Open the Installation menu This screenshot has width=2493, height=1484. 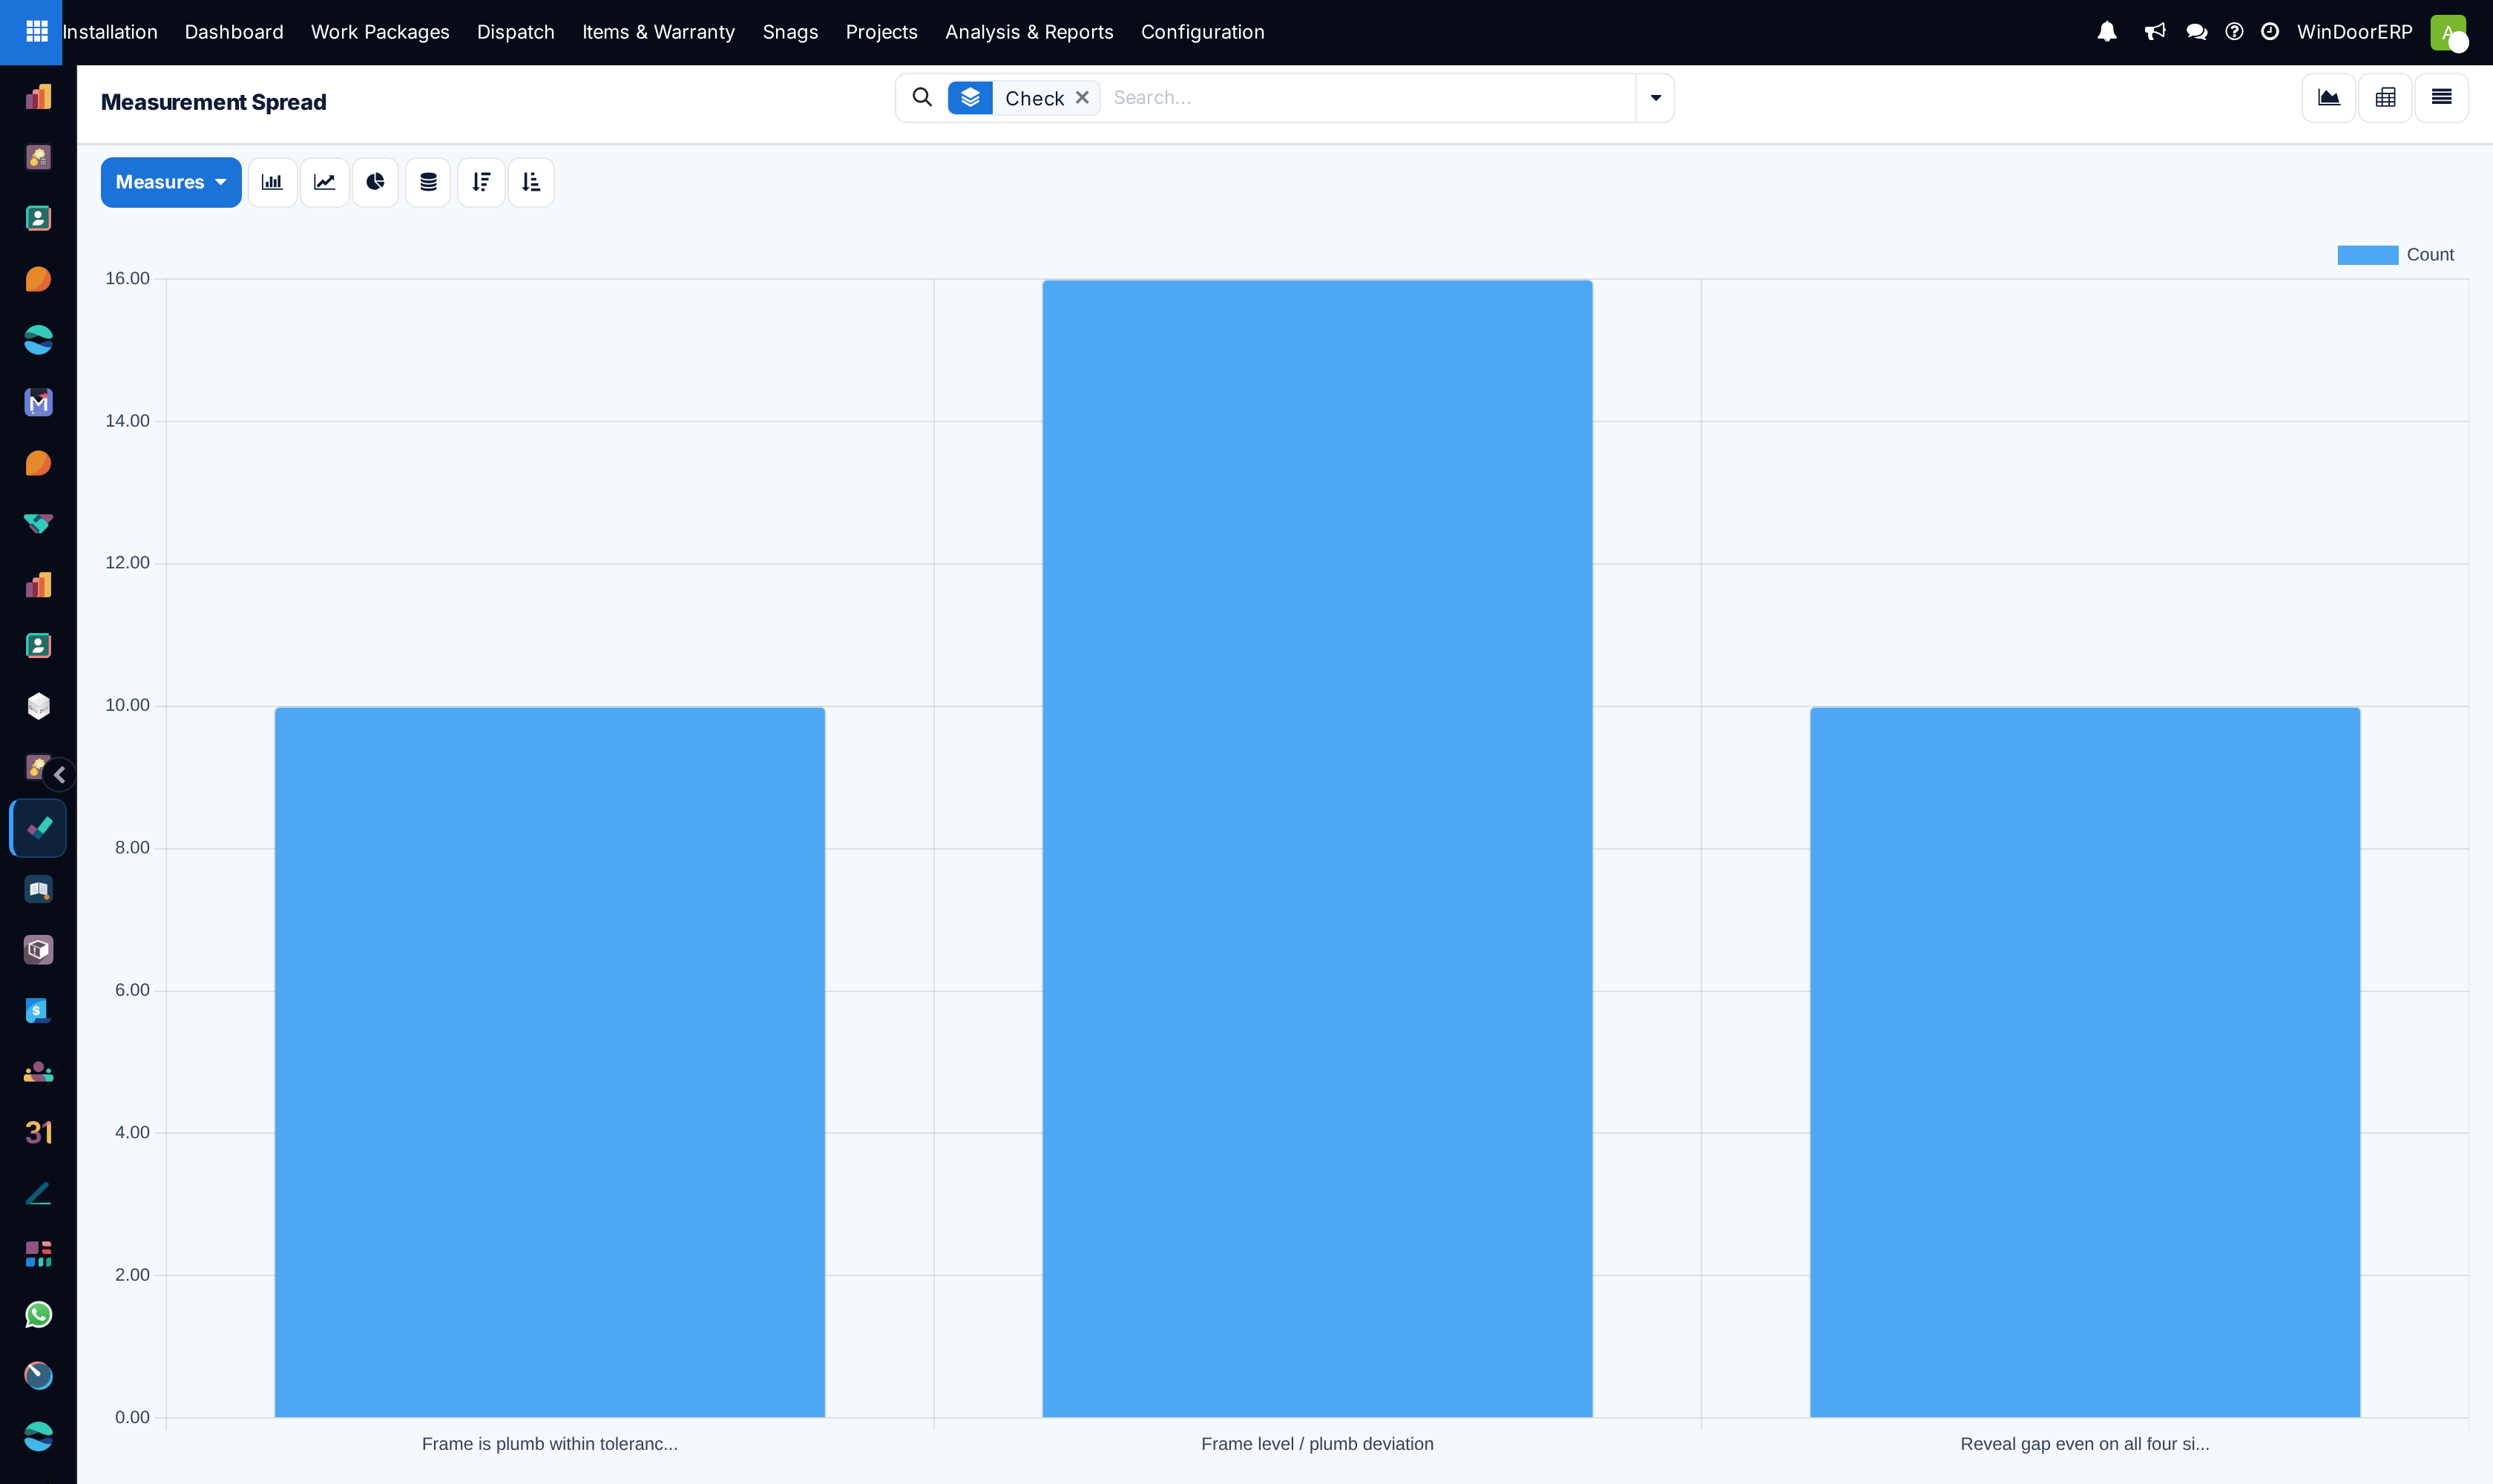coord(110,32)
